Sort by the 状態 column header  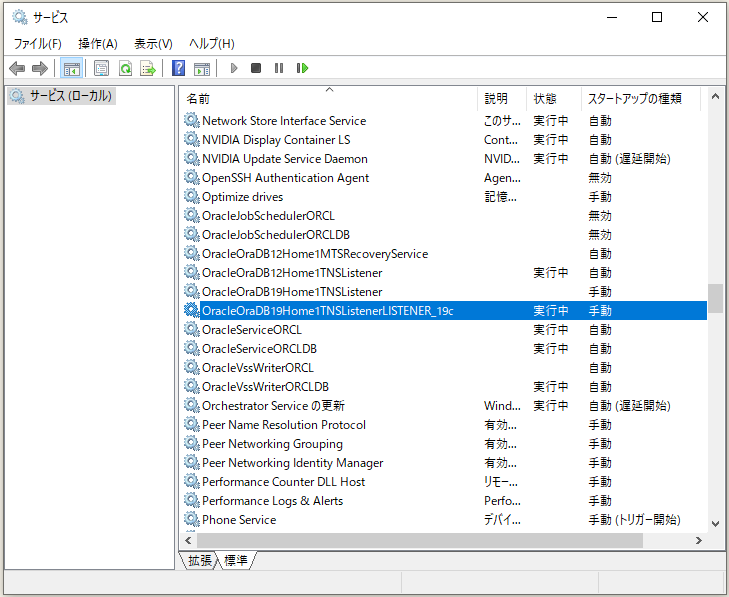[554, 99]
